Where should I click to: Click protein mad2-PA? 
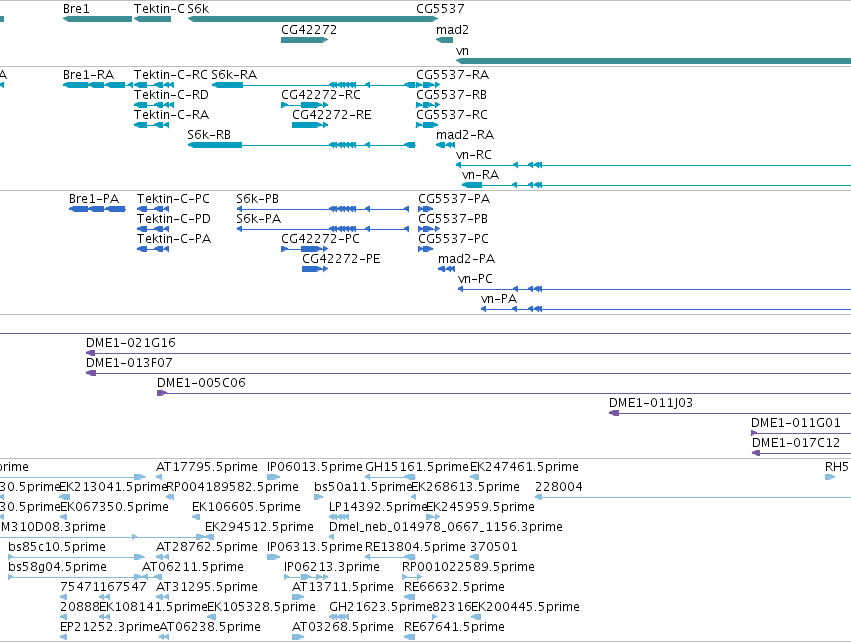tap(446, 269)
